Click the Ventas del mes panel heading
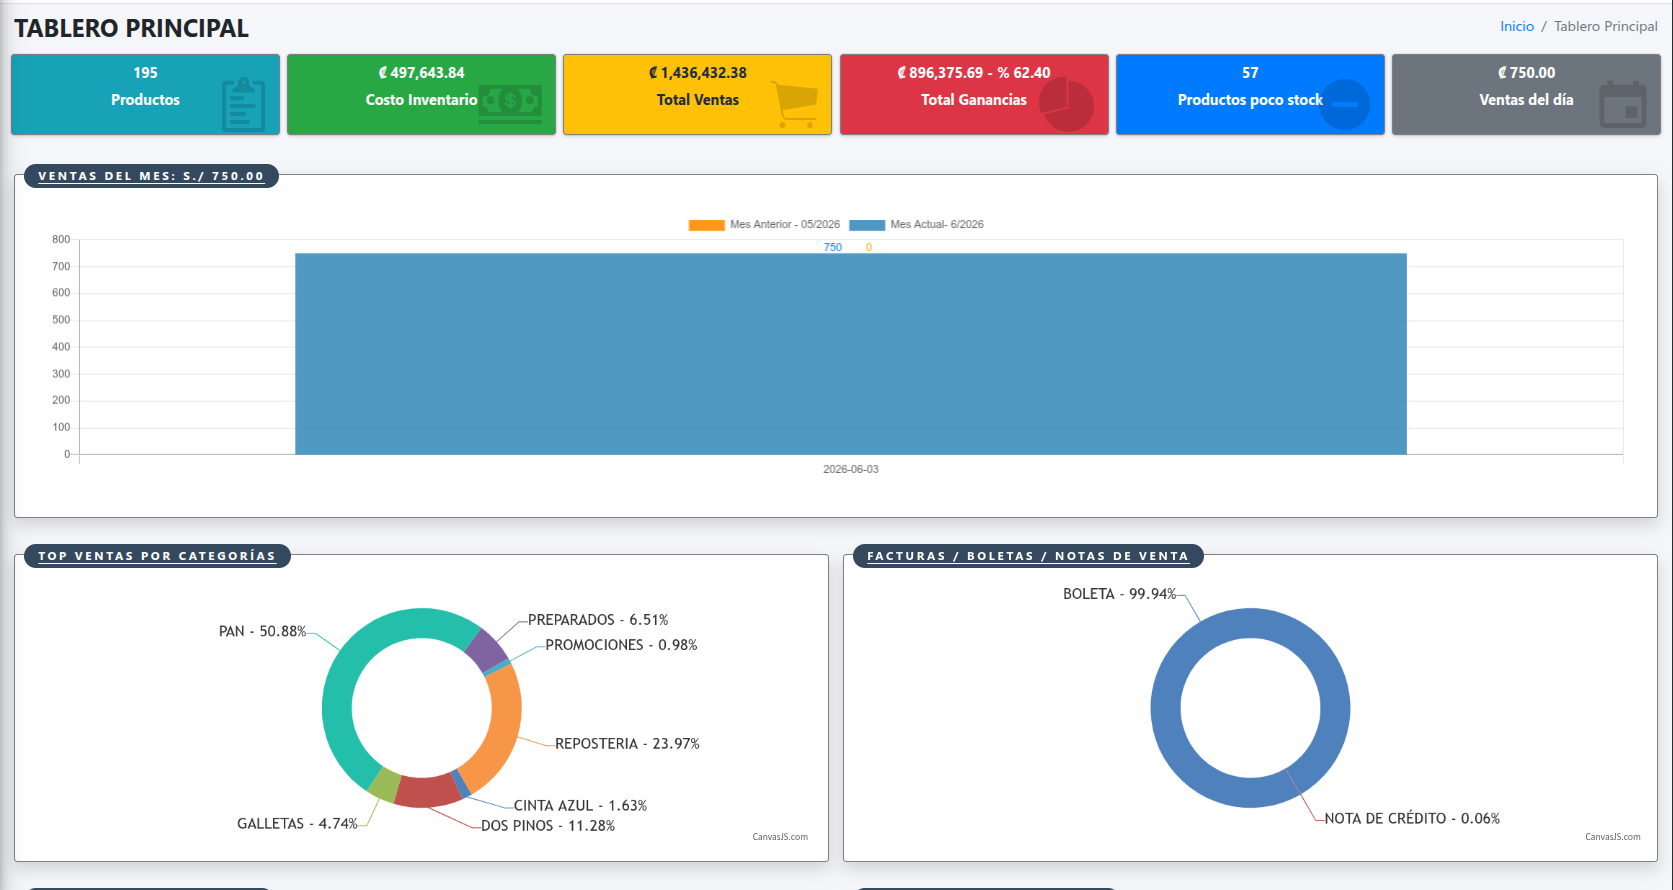This screenshot has height=890, width=1673. click(151, 176)
